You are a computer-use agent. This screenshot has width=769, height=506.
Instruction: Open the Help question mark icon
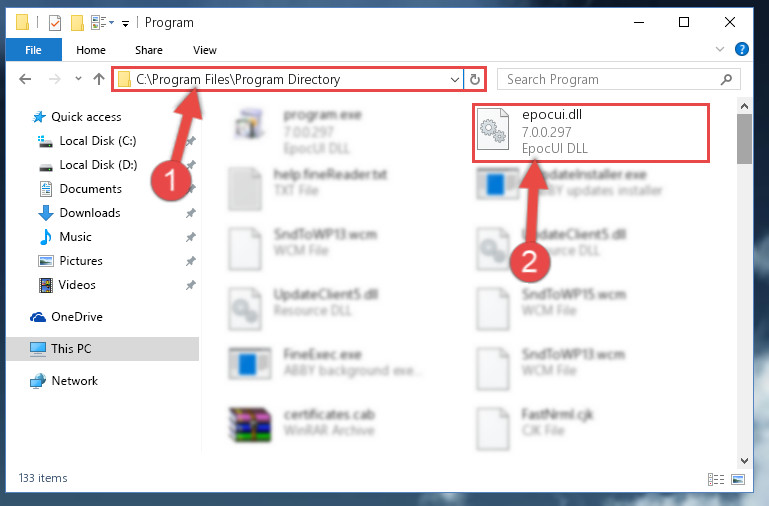click(x=742, y=49)
